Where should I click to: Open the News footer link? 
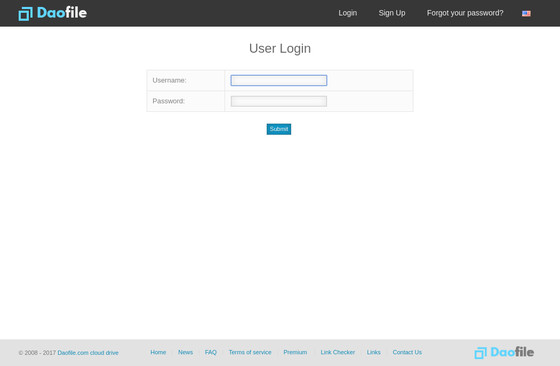click(x=185, y=352)
